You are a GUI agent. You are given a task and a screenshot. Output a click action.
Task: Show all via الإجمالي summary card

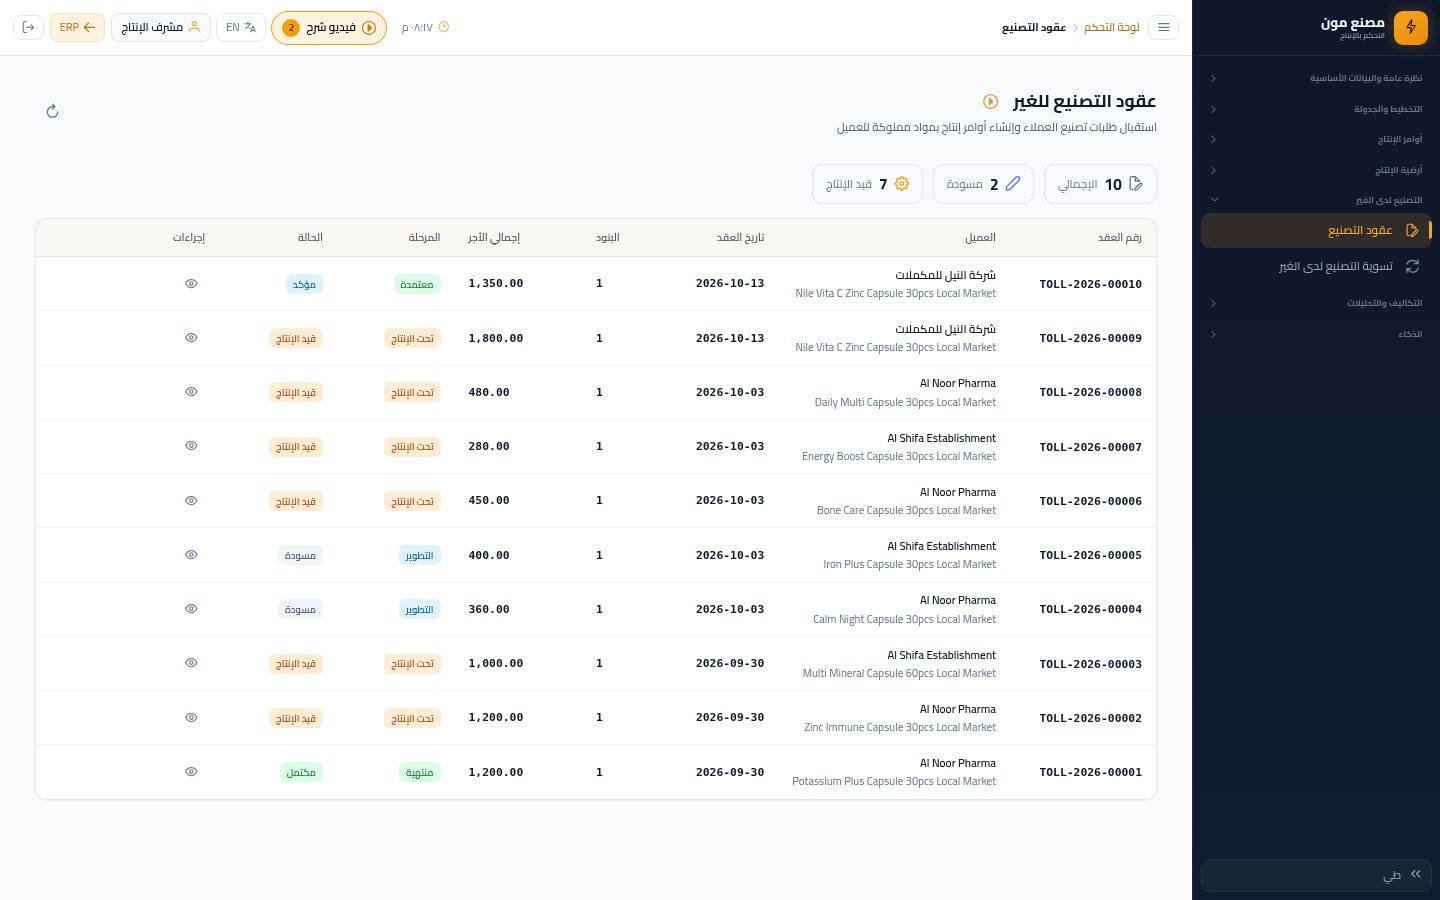pyautogui.click(x=1100, y=184)
